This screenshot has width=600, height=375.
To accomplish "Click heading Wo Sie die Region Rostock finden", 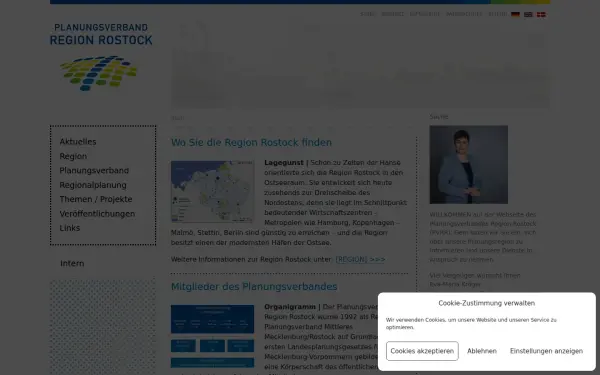I will (251, 142).
